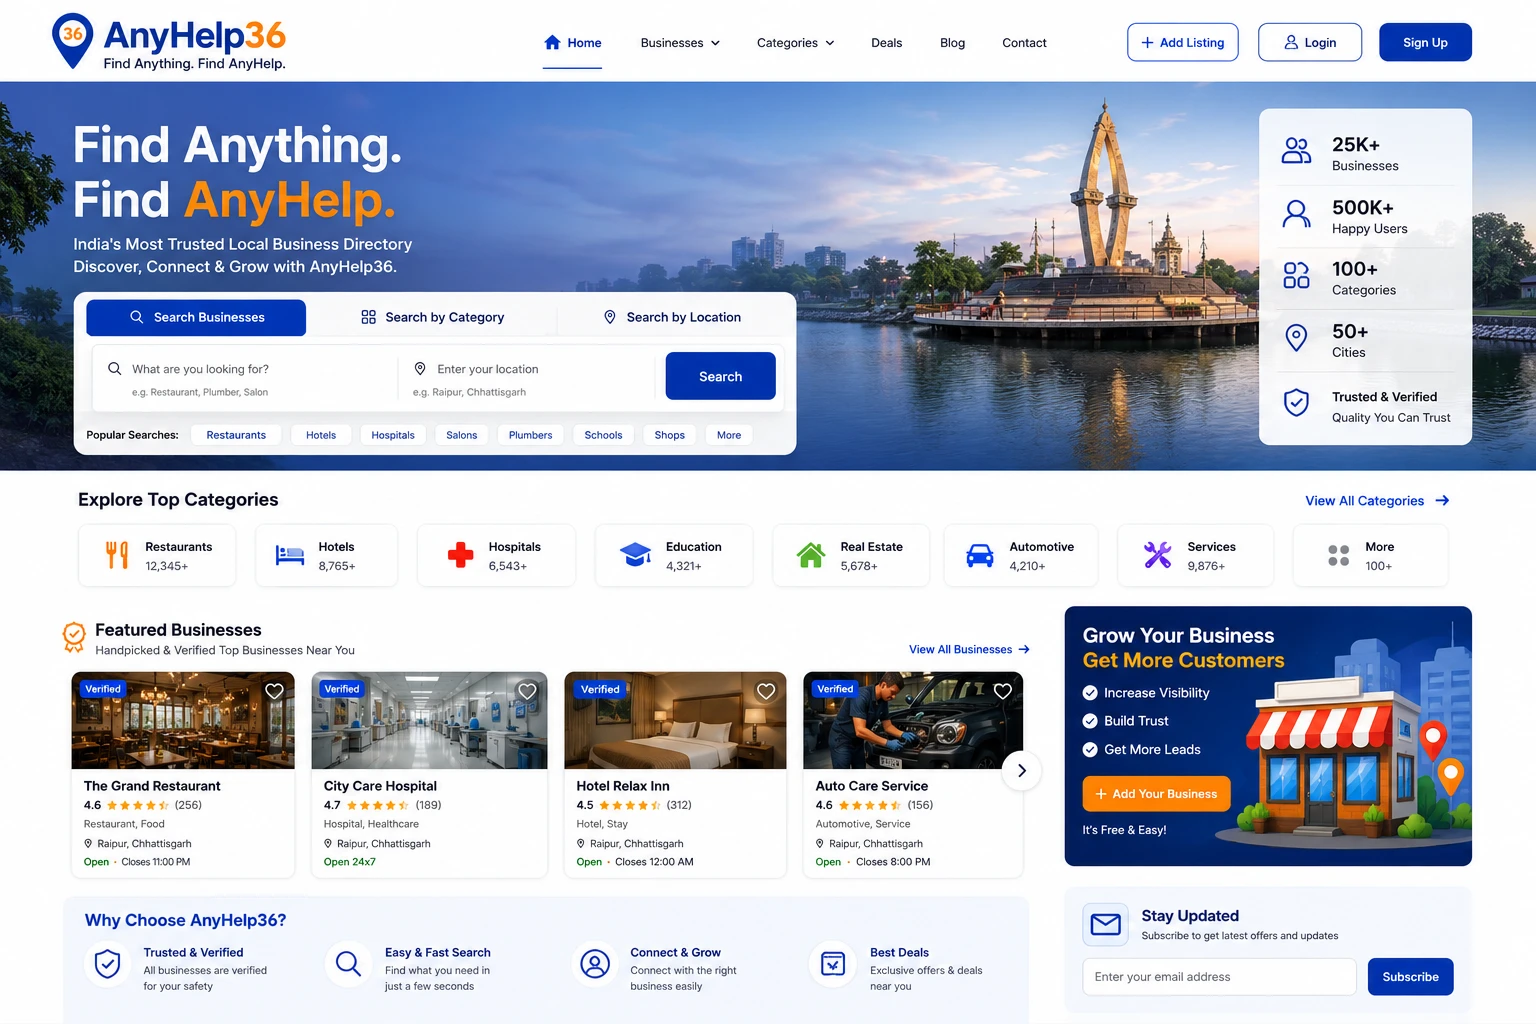Click the Best Deals tag icon
The width and height of the screenshot is (1536, 1024).
832,964
